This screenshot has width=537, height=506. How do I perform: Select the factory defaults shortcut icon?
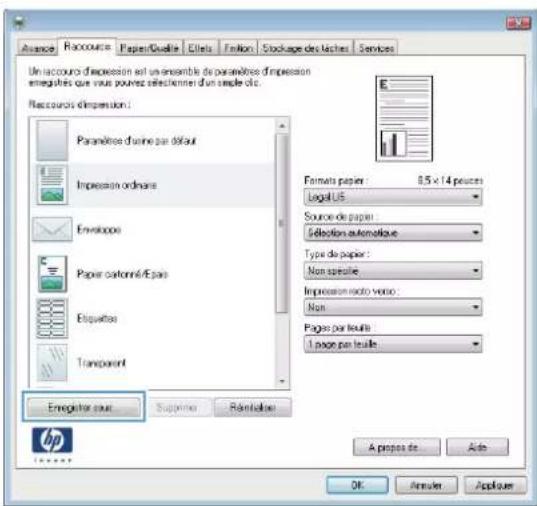pos(52,140)
